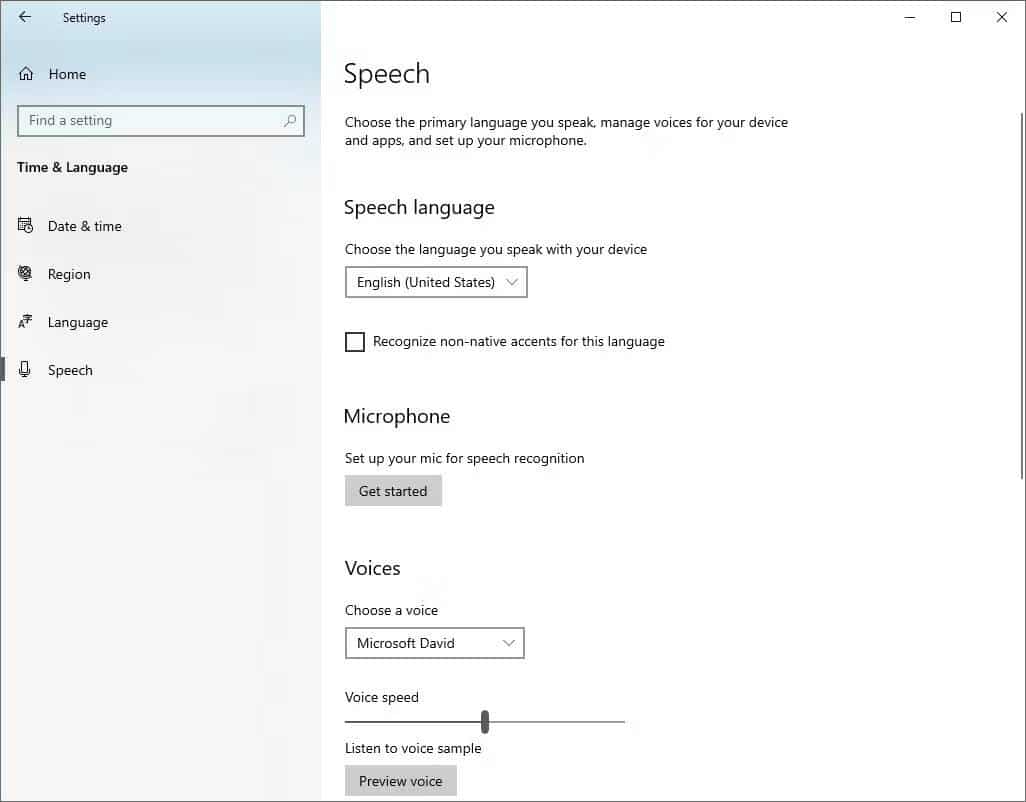Click the Home icon
The width and height of the screenshot is (1026, 802).
[24, 73]
